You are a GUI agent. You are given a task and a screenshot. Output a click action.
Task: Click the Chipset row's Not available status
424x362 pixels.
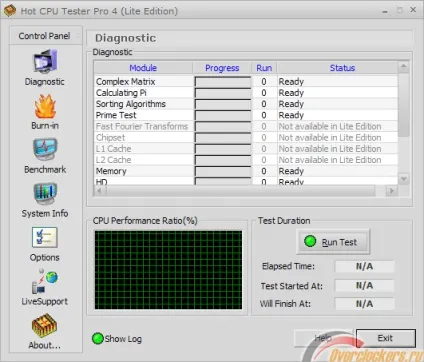point(330,138)
